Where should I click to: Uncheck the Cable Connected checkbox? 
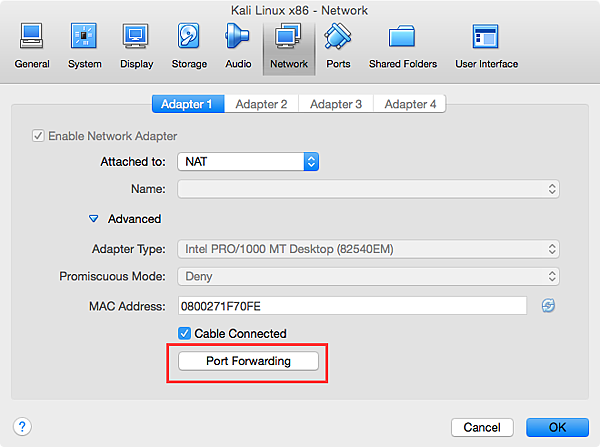coord(184,333)
